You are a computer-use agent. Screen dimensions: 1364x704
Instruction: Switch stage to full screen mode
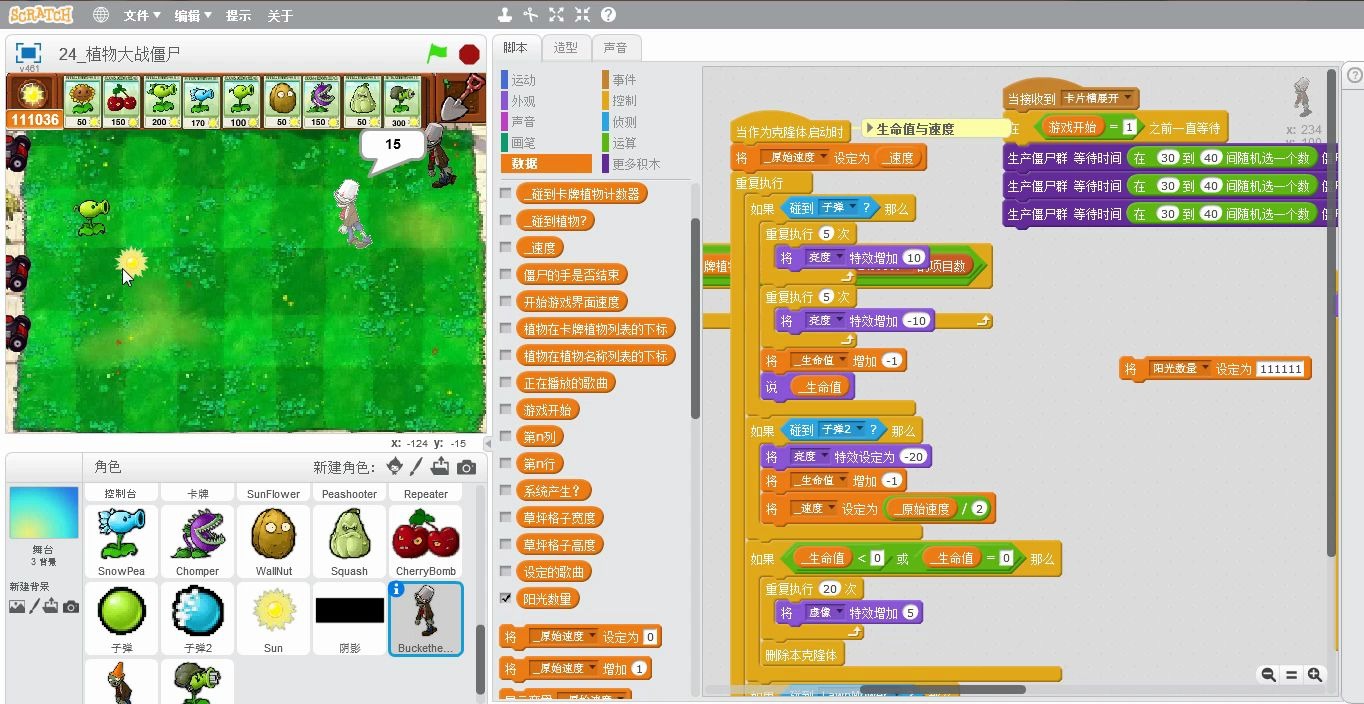[28, 53]
